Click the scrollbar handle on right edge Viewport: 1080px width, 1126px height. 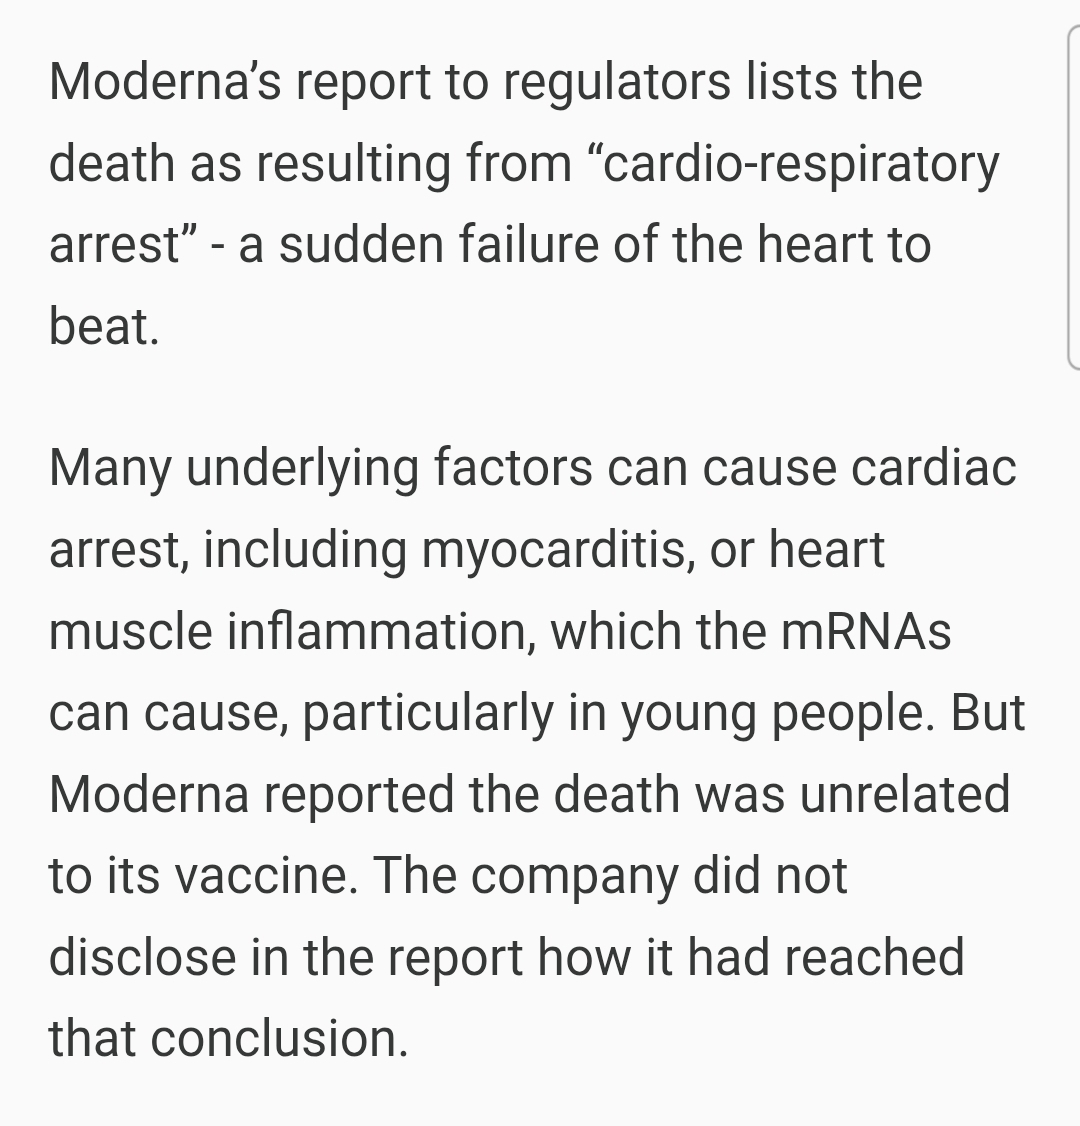click(1074, 200)
